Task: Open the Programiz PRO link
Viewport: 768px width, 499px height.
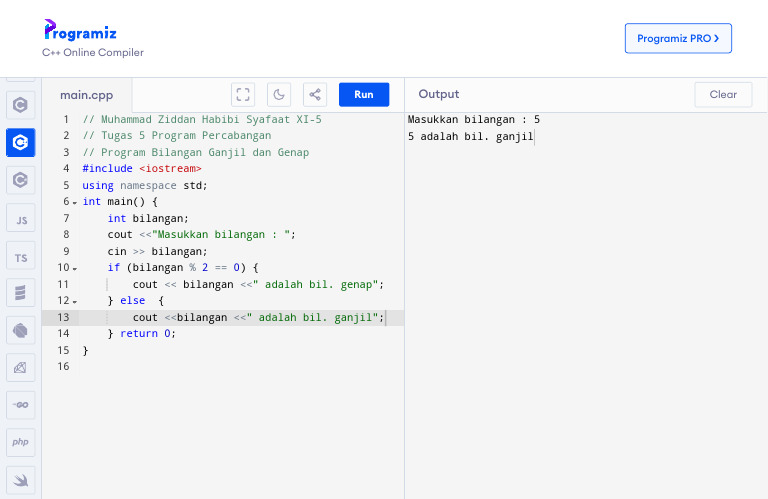Action: coord(678,38)
